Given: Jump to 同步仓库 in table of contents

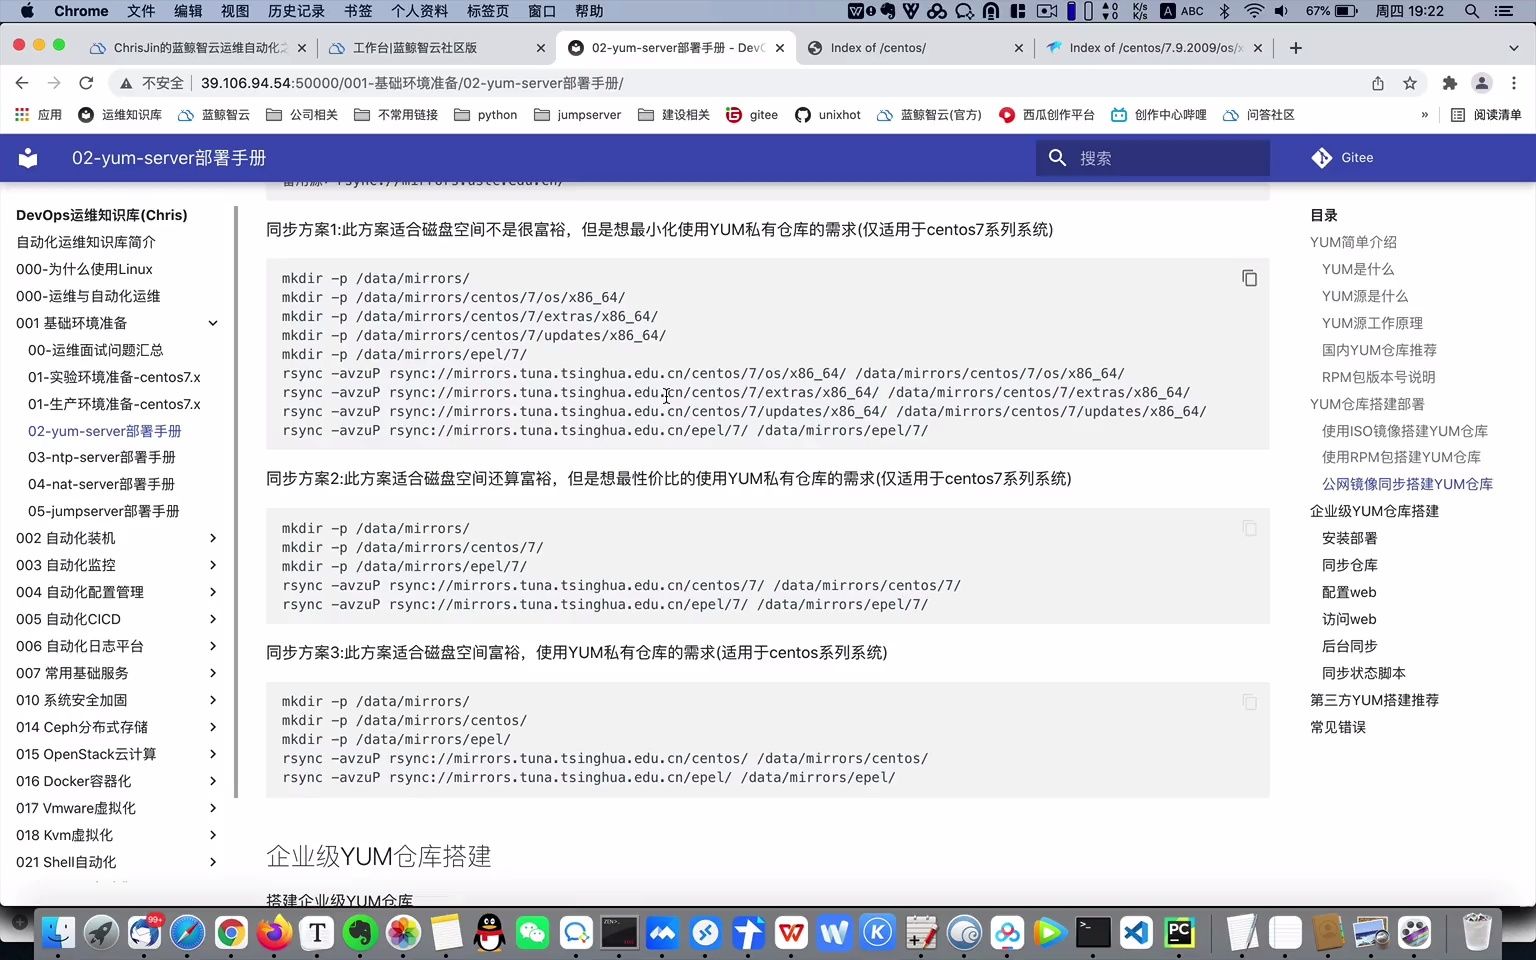Looking at the screenshot, I should pos(1350,565).
